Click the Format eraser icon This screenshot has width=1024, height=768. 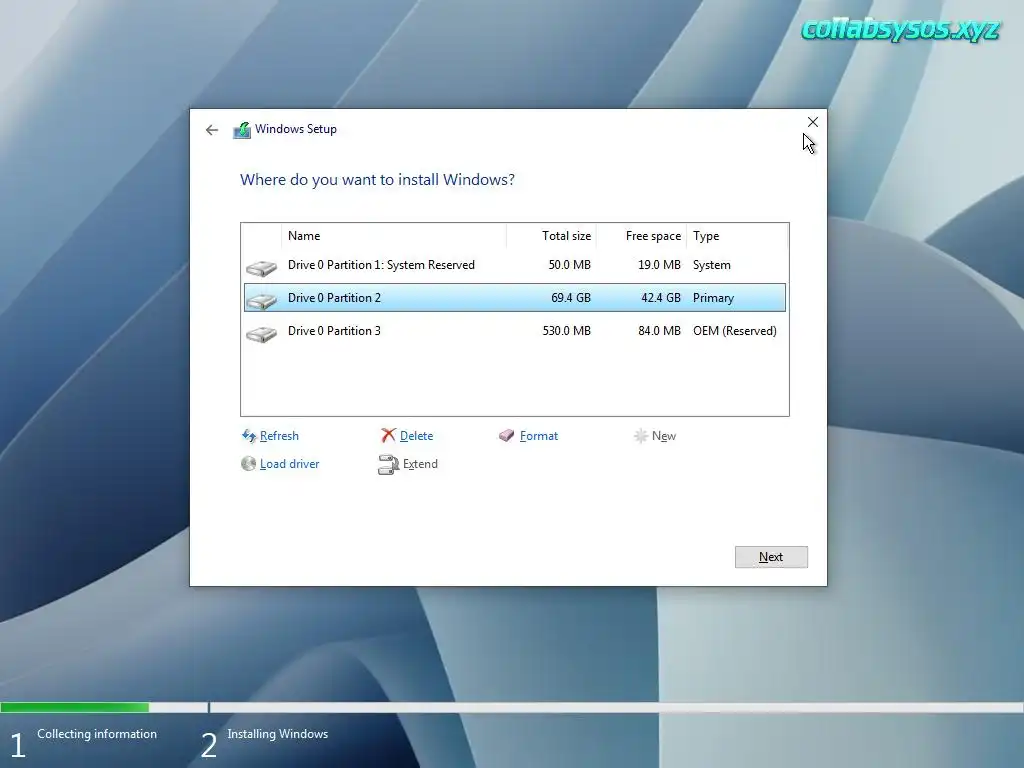point(507,436)
